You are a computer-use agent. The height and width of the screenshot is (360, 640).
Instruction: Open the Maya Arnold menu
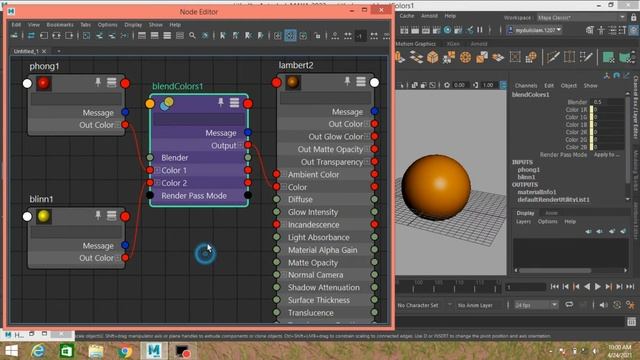(429, 16)
